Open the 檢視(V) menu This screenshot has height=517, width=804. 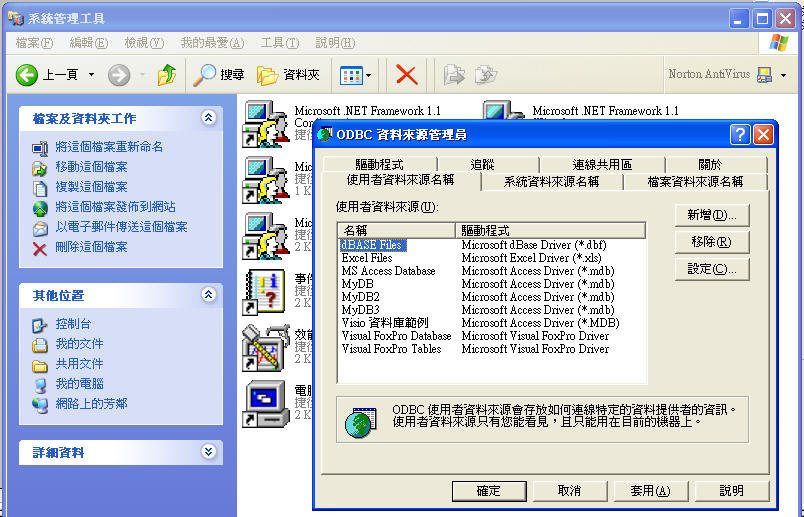[x=144, y=43]
